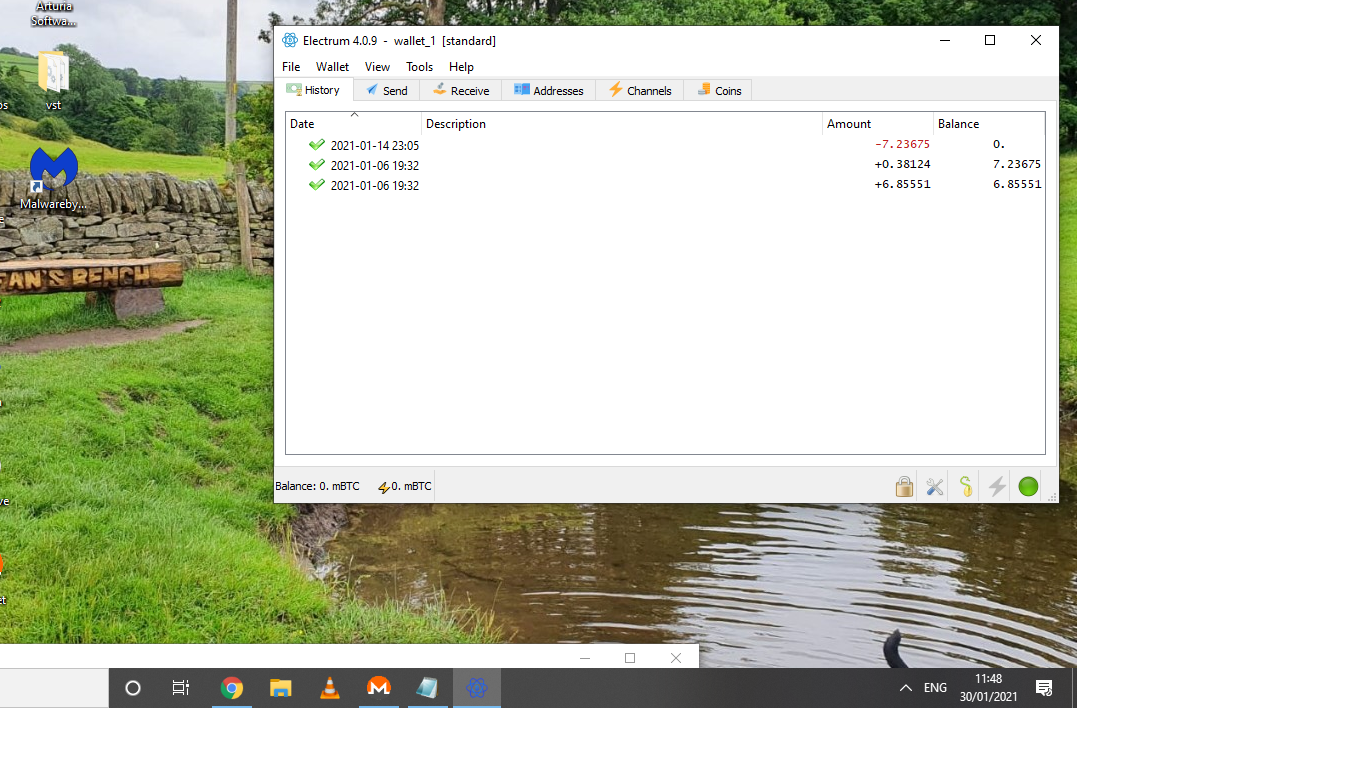Viewport: 1360px width, 768px height.
Task: Open network status via the green circle indicator
Action: tap(1027, 486)
